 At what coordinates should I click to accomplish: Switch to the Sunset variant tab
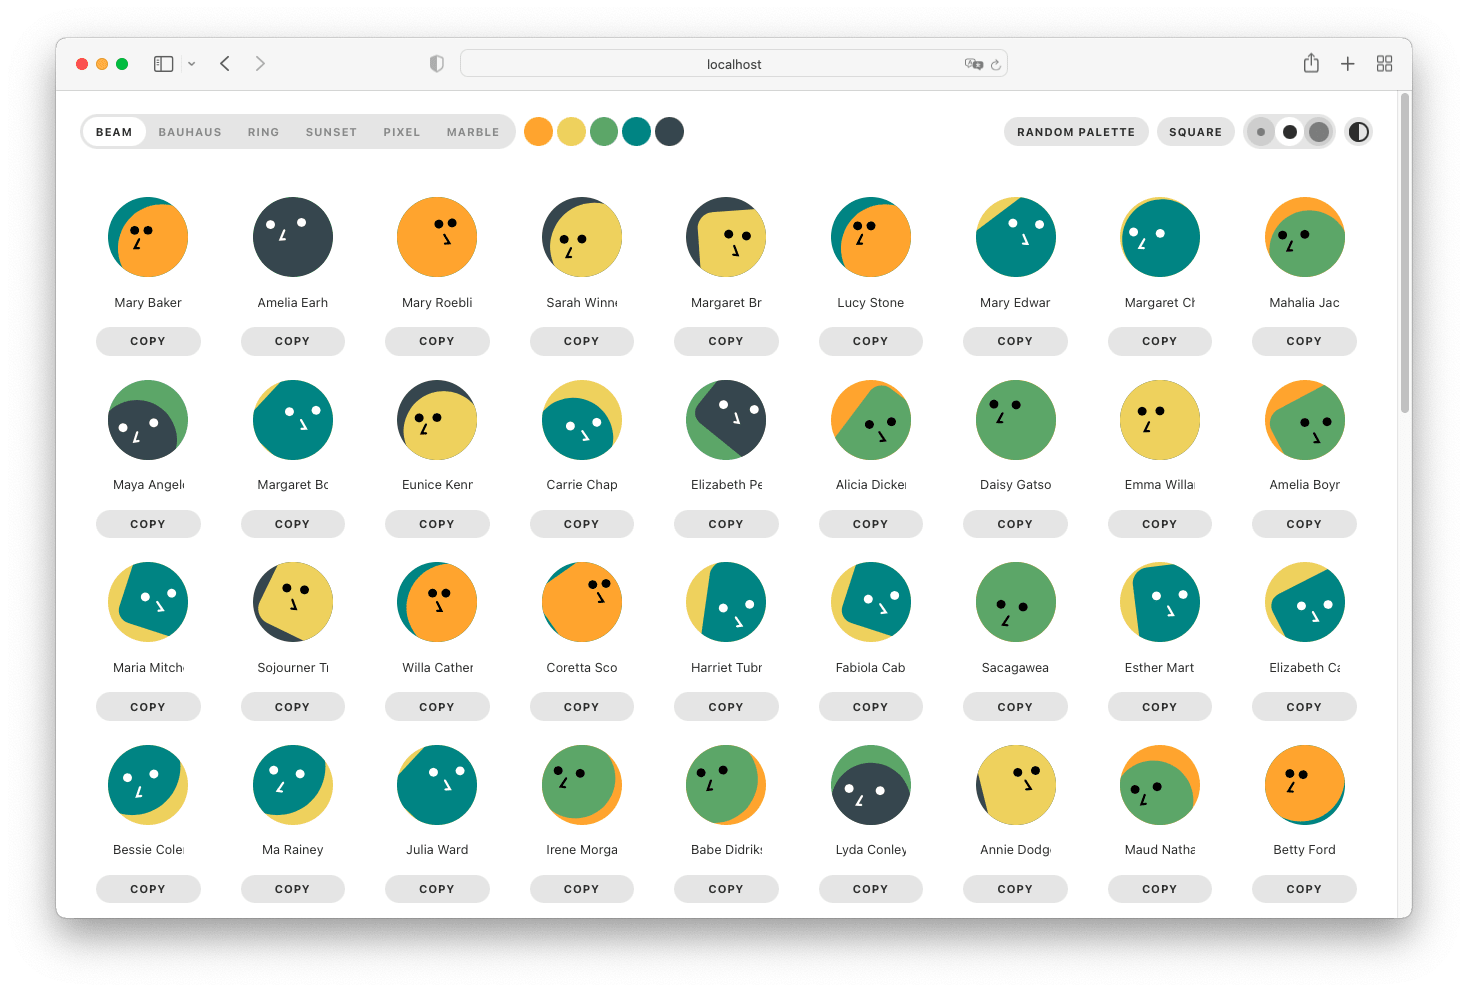(331, 132)
